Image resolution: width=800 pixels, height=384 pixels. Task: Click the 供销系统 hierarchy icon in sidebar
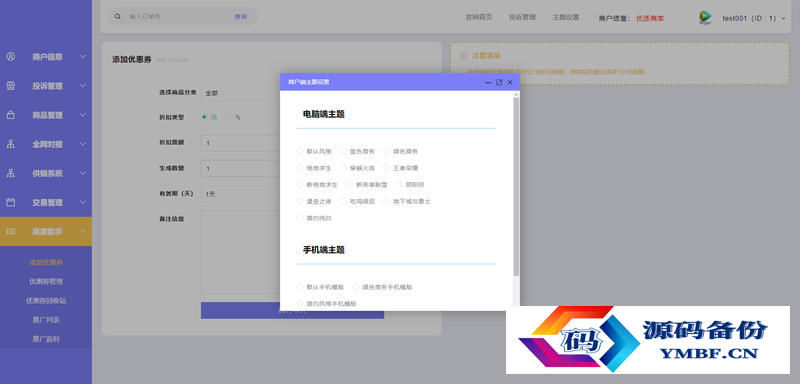(x=11, y=173)
